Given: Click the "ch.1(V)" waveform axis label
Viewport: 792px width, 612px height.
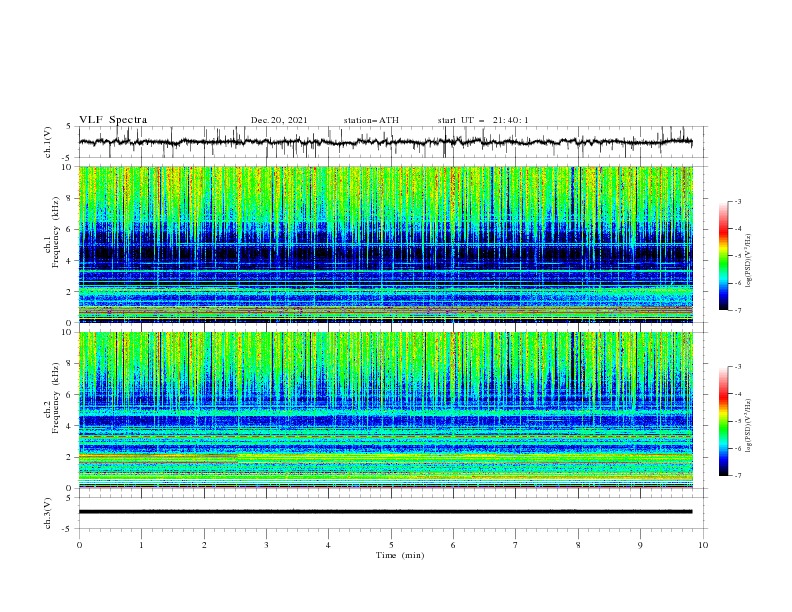Looking at the screenshot, I should click(x=48, y=142).
